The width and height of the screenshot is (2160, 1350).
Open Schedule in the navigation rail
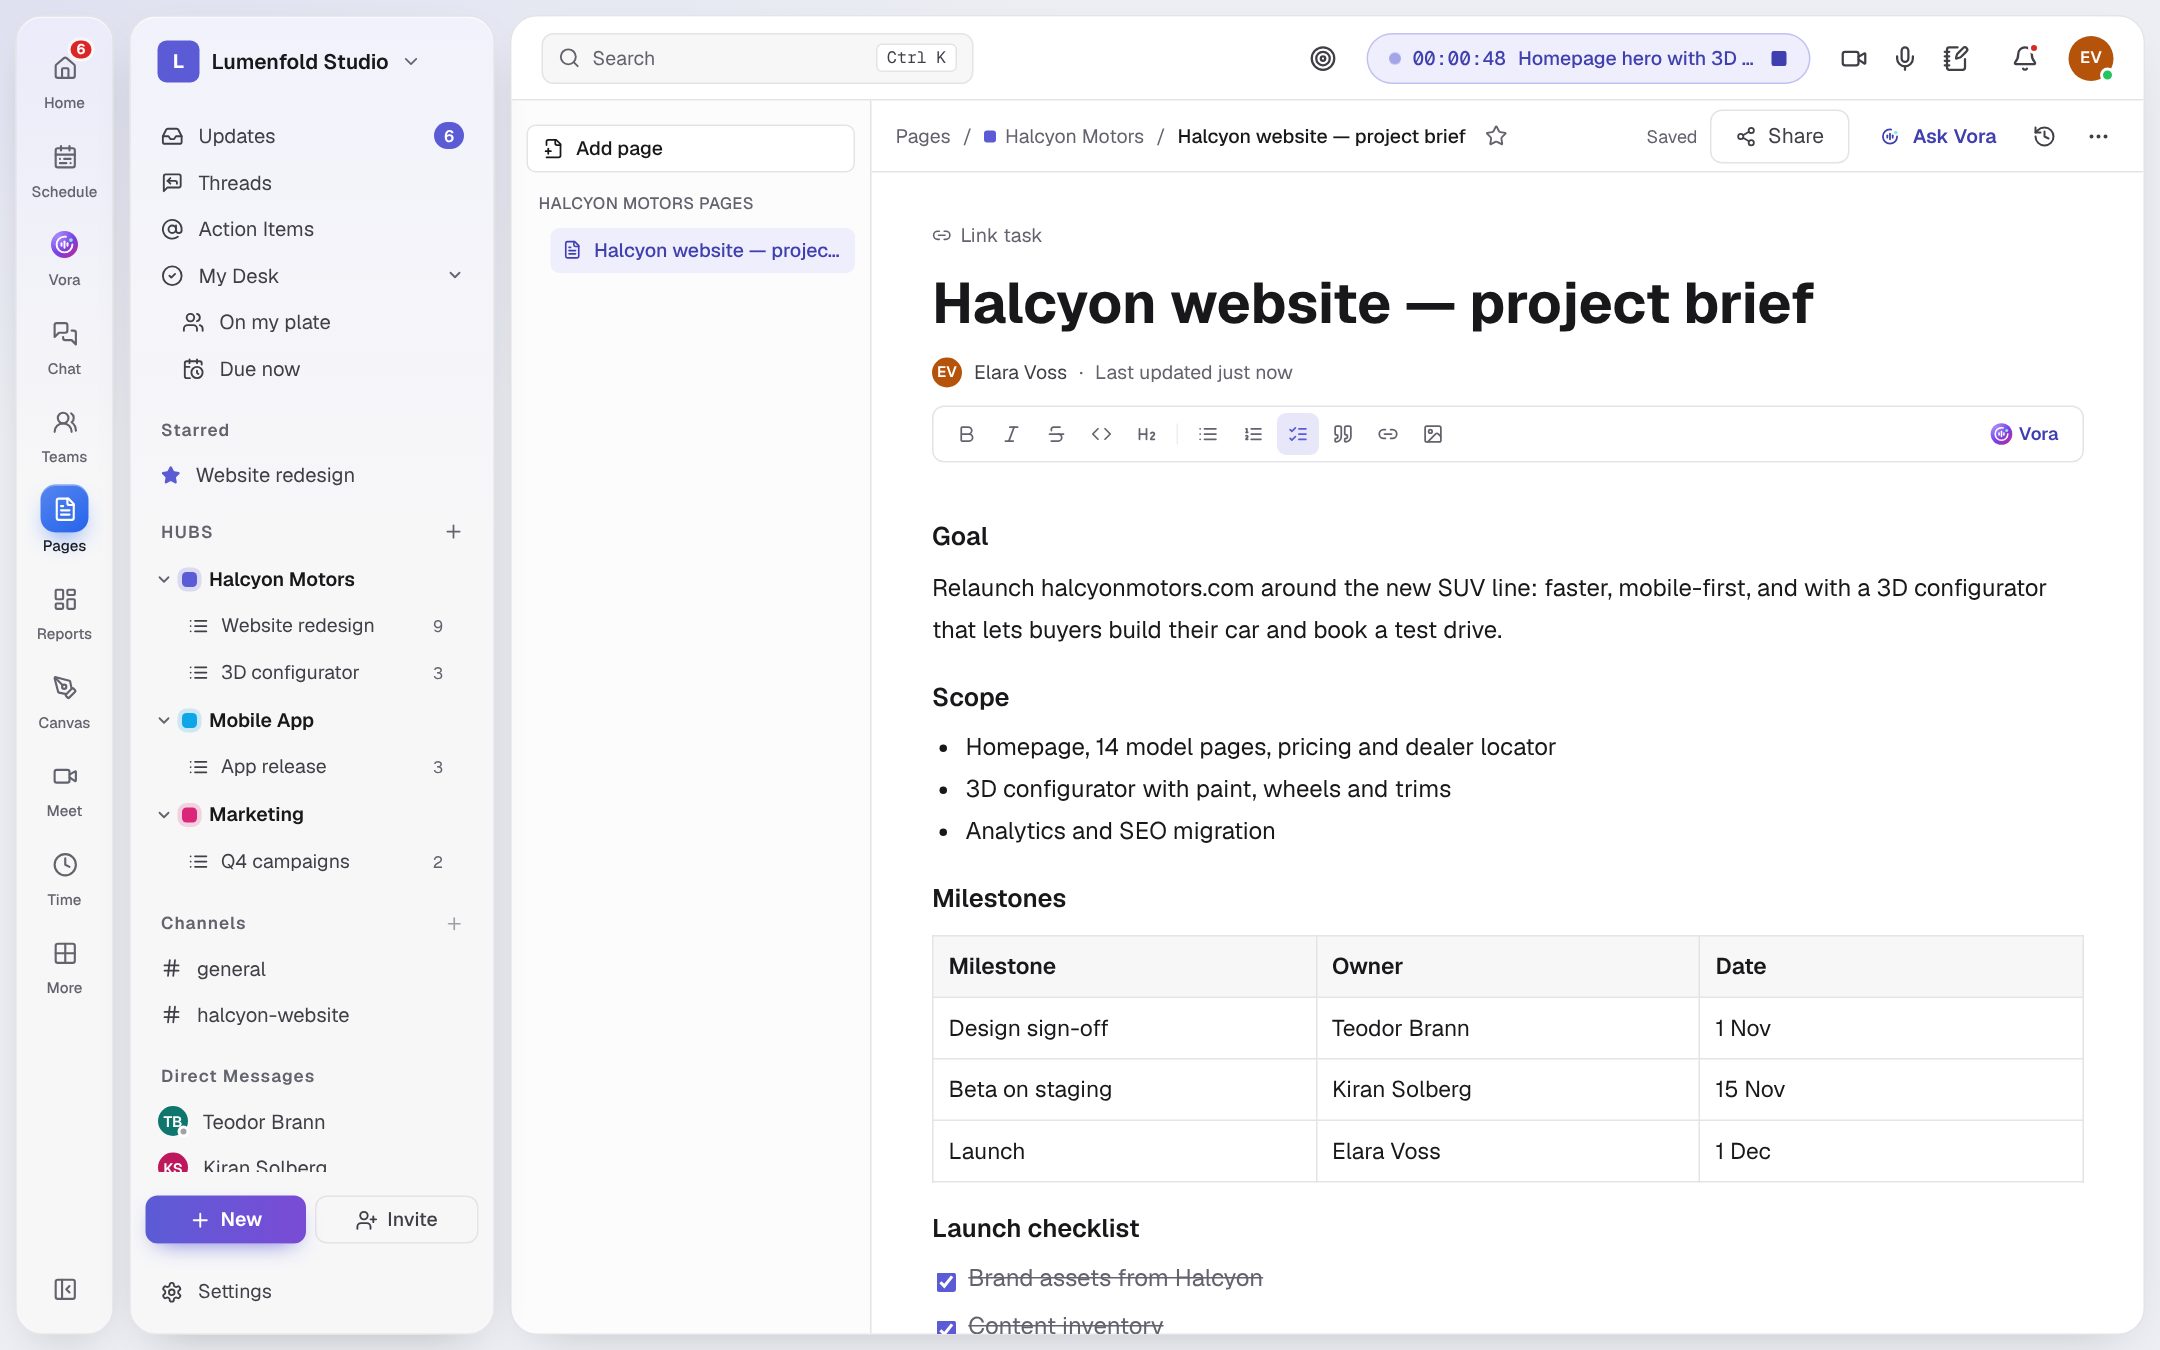pyautogui.click(x=64, y=171)
